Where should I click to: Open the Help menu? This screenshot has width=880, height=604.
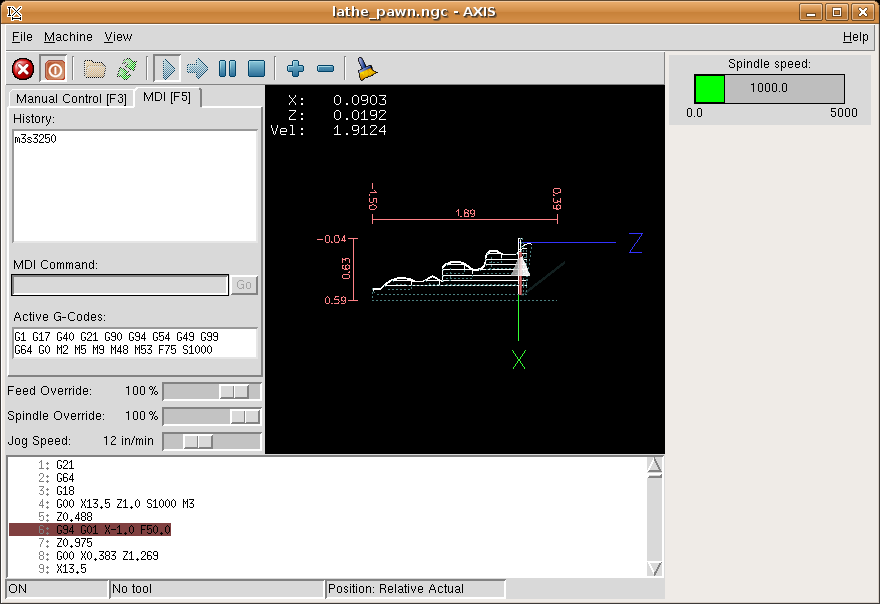tap(855, 37)
